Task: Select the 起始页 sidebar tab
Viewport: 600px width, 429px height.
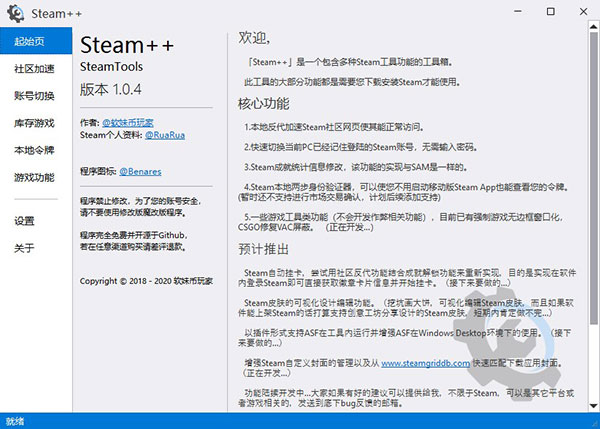Action: 36,41
